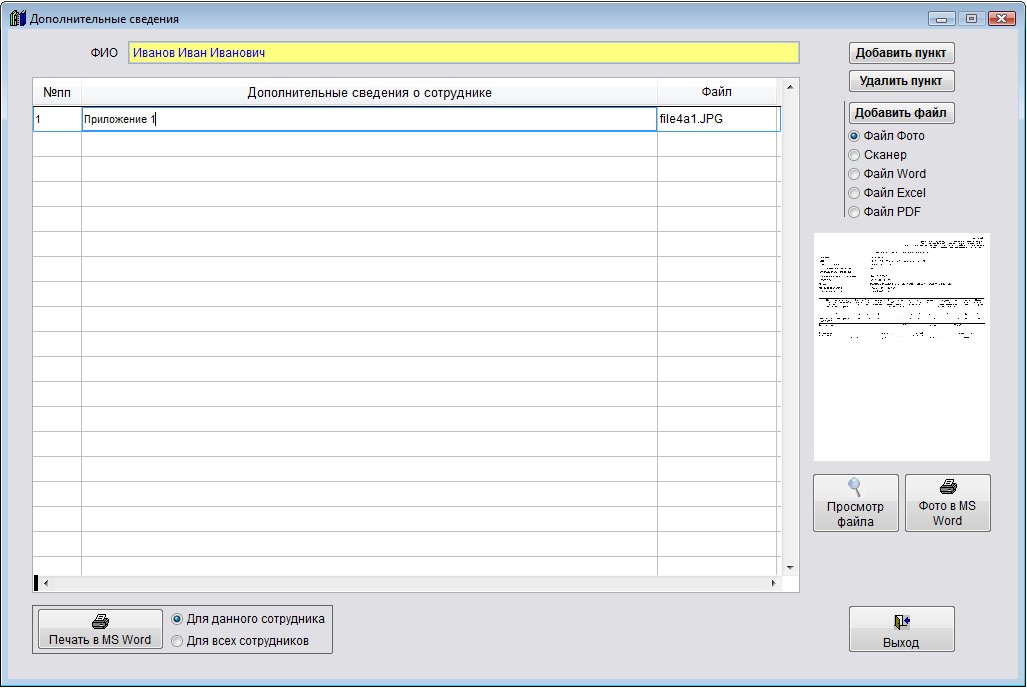Screen dimensions: 1027x689
Task: Click the ФИО field with Иванов Иван Иванович
Action: [x=464, y=53]
